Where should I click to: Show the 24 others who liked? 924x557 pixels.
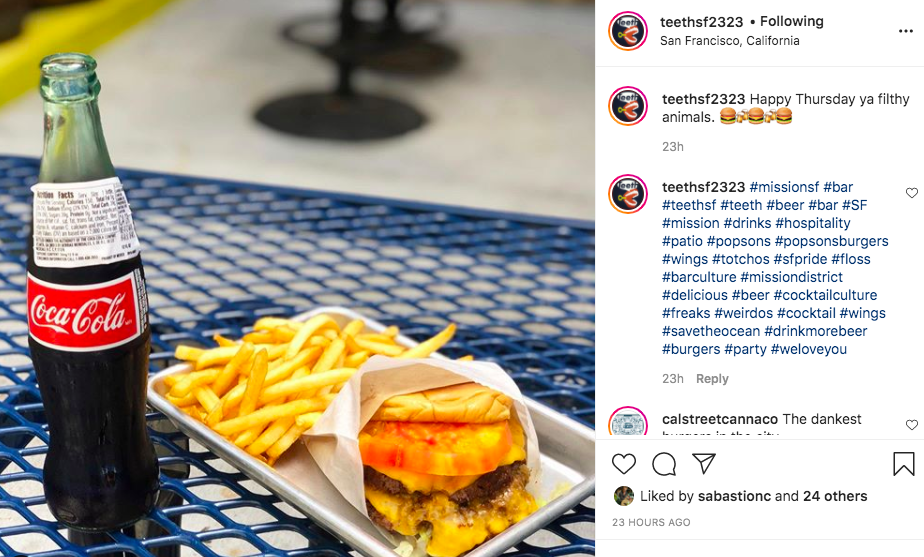click(835, 496)
